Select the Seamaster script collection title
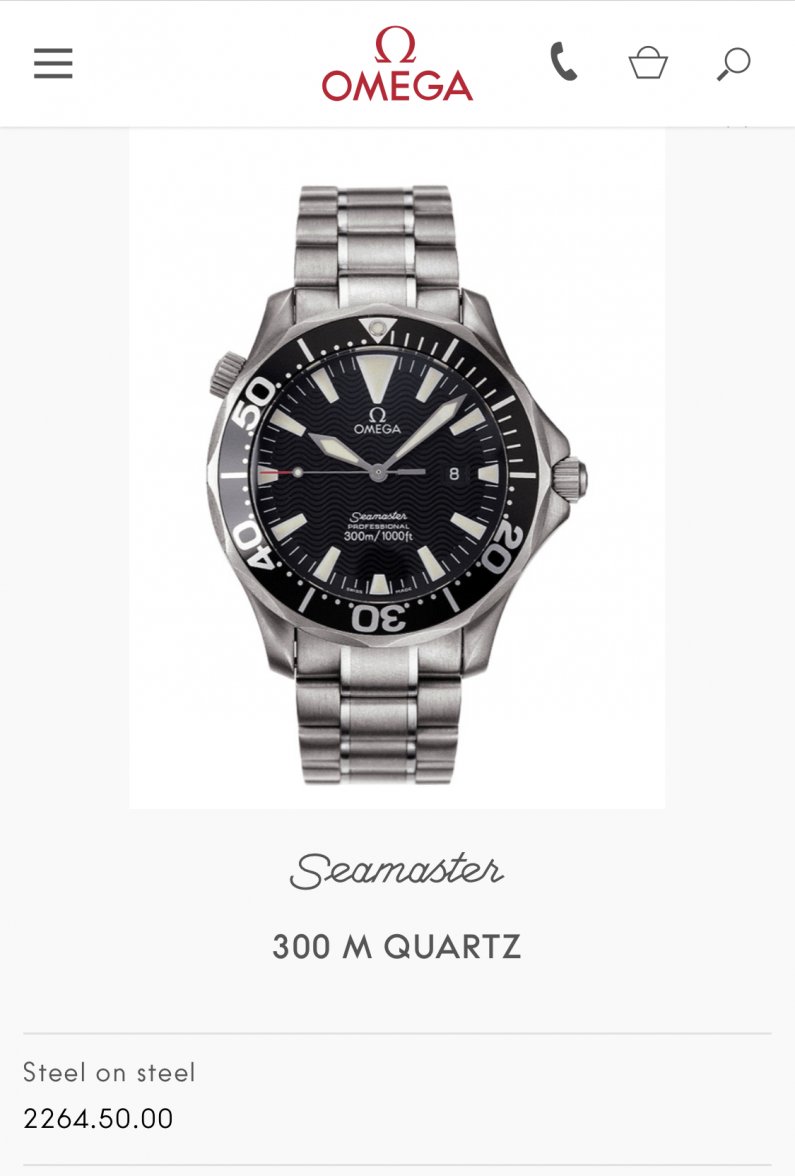795x1176 pixels. [x=397, y=870]
